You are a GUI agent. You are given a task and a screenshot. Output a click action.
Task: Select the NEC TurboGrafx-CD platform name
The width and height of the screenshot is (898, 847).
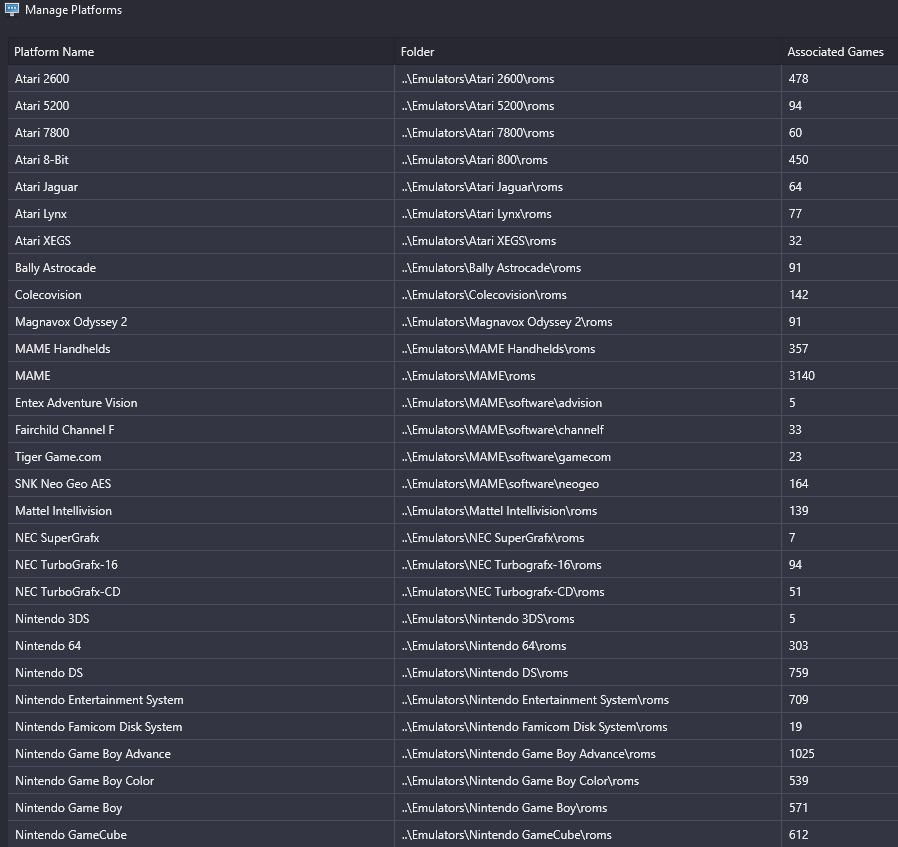point(68,592)
